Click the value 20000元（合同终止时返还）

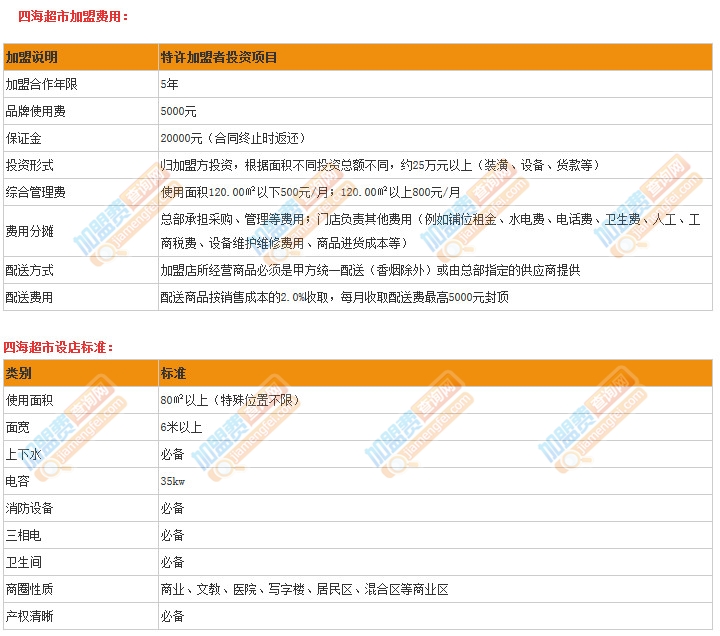[233, 139]
